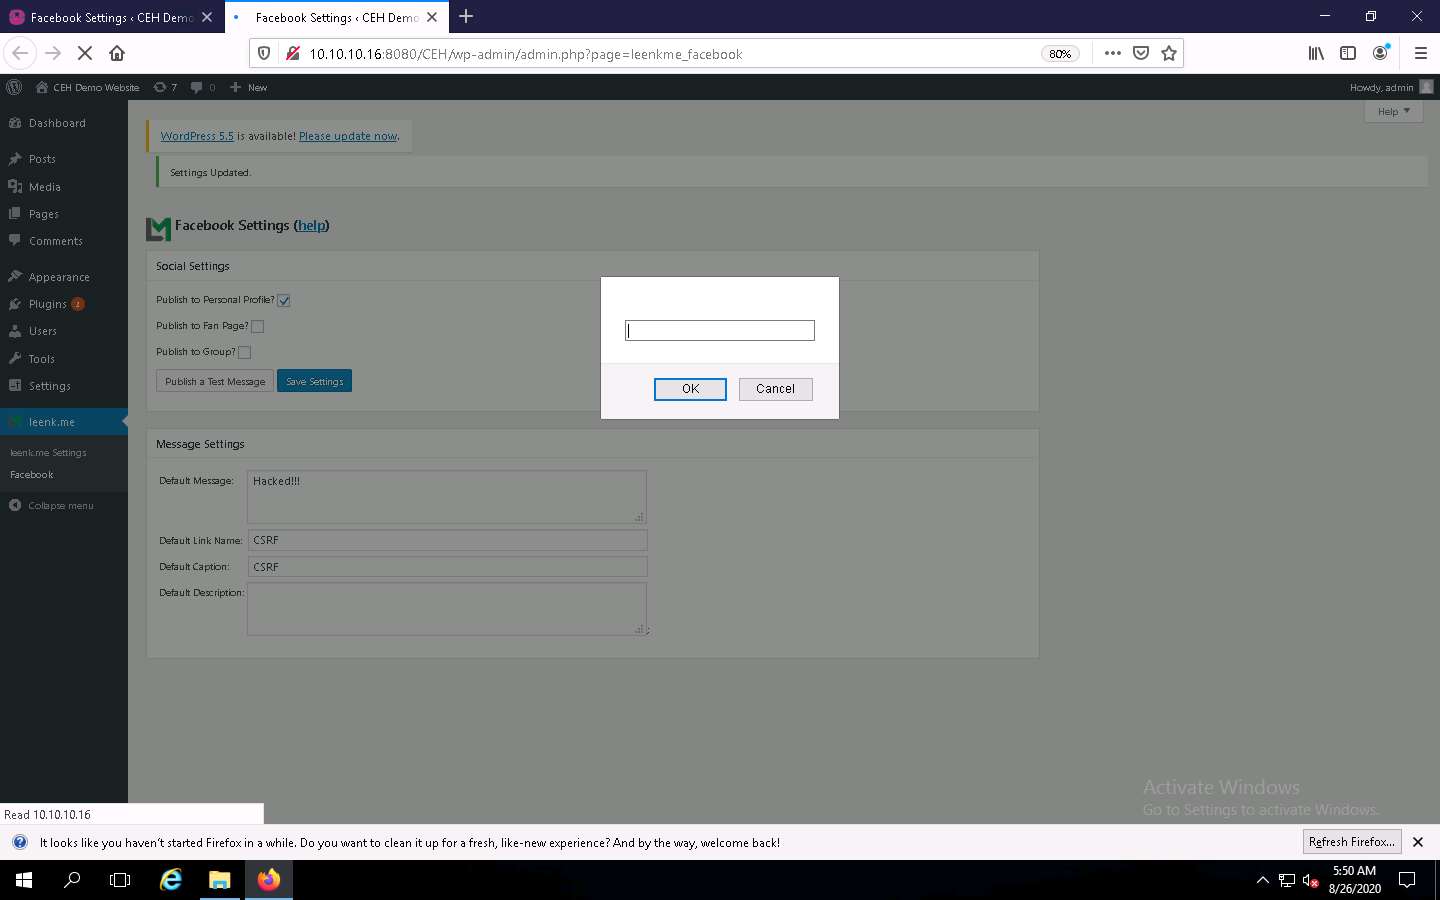The width and height of the screenshot is (1440, 900).
Task: Click Please update now link
Action: [x=348, y=135]
